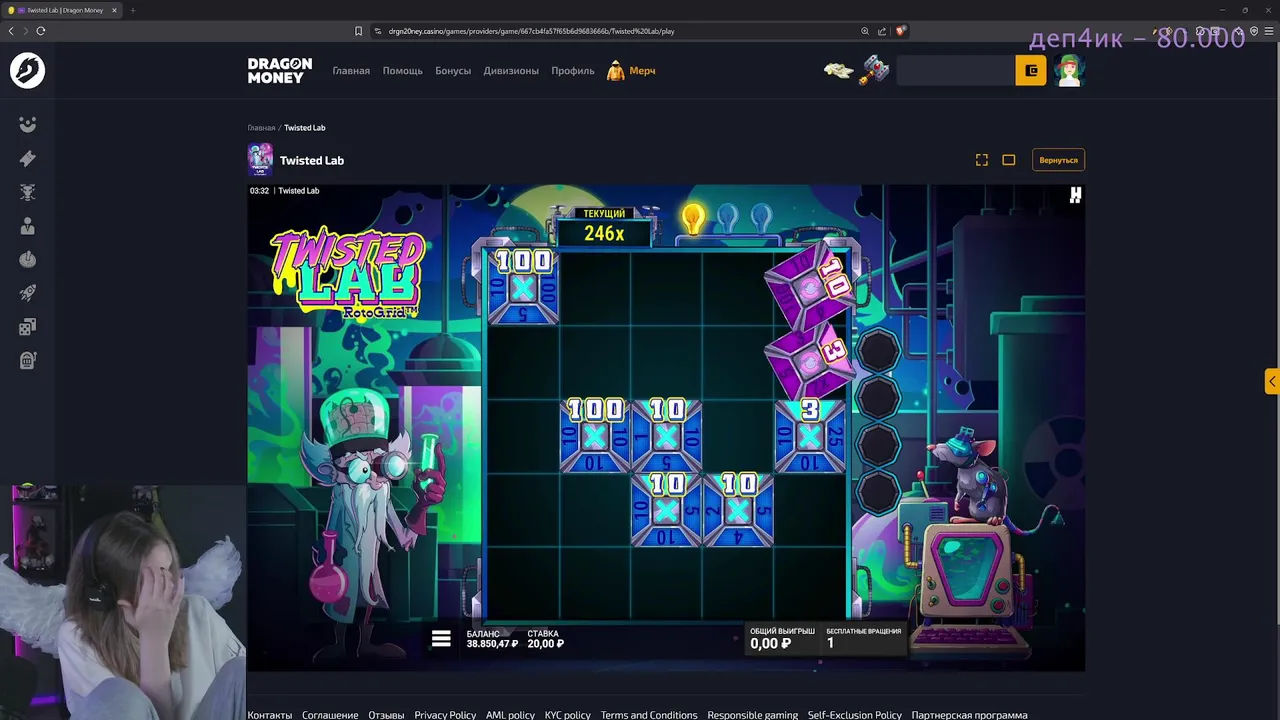Screen dimensions: 1280x720
Task: Click the lit yellow light bulb
Action: 692,218
